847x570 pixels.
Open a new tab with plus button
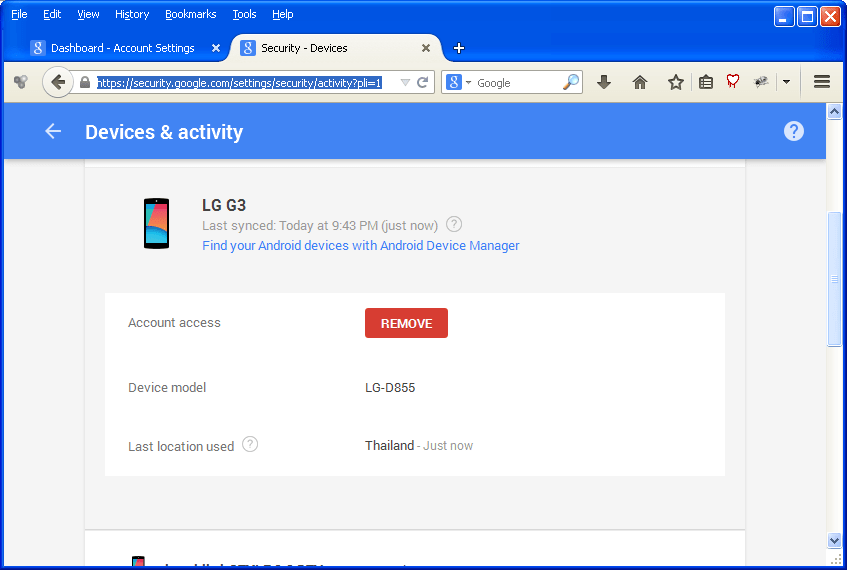[x=459, y=48]
